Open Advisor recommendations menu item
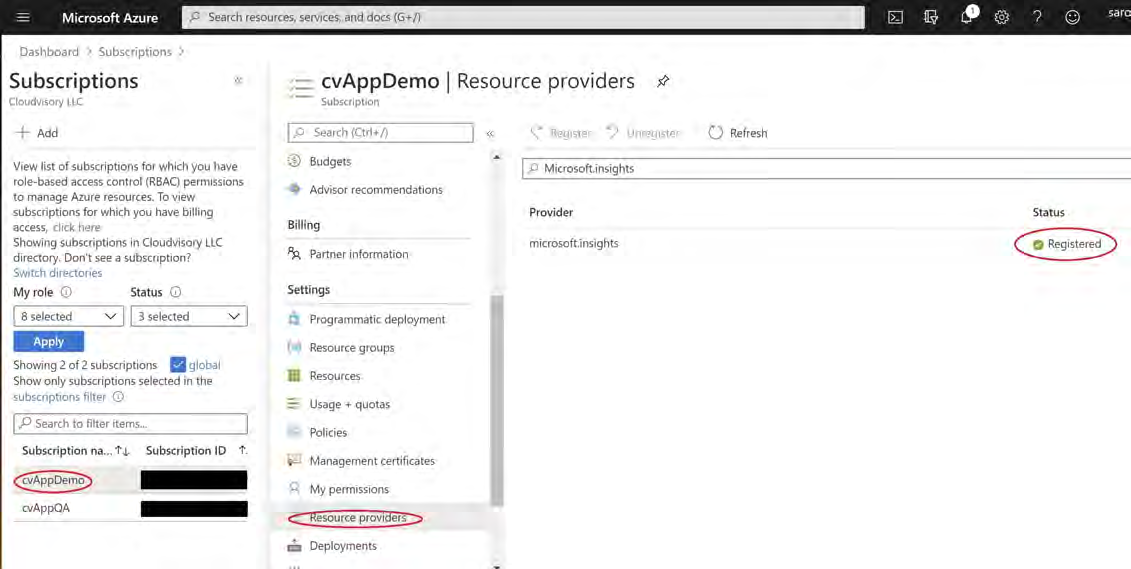The image size is (1131, 569). [x=378, y=189]
